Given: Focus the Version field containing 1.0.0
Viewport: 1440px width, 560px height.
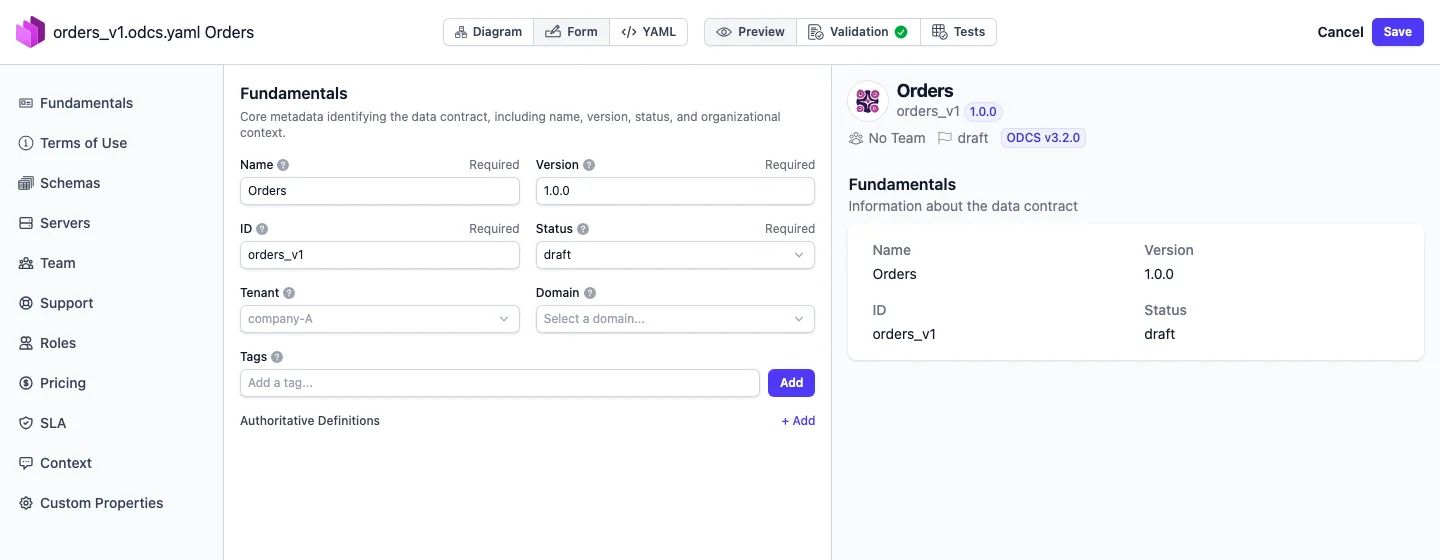Looking at the screenshot, I should (675, 191).
